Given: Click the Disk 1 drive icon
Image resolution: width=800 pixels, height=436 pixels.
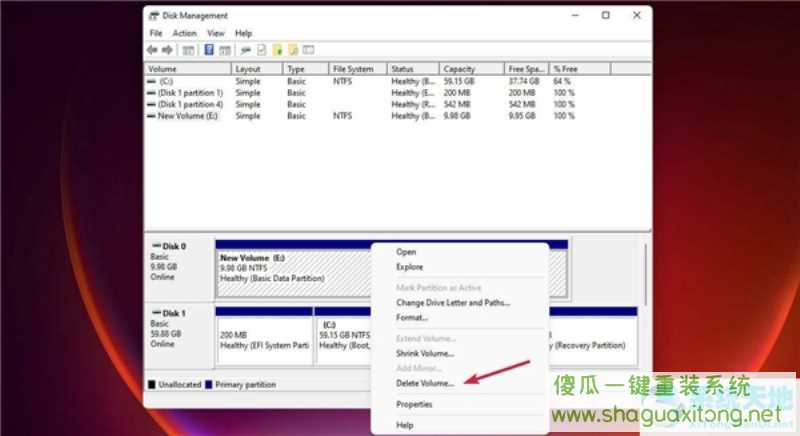Looking at the screenshot, I should pyautogui.click(x=157, y=313).
